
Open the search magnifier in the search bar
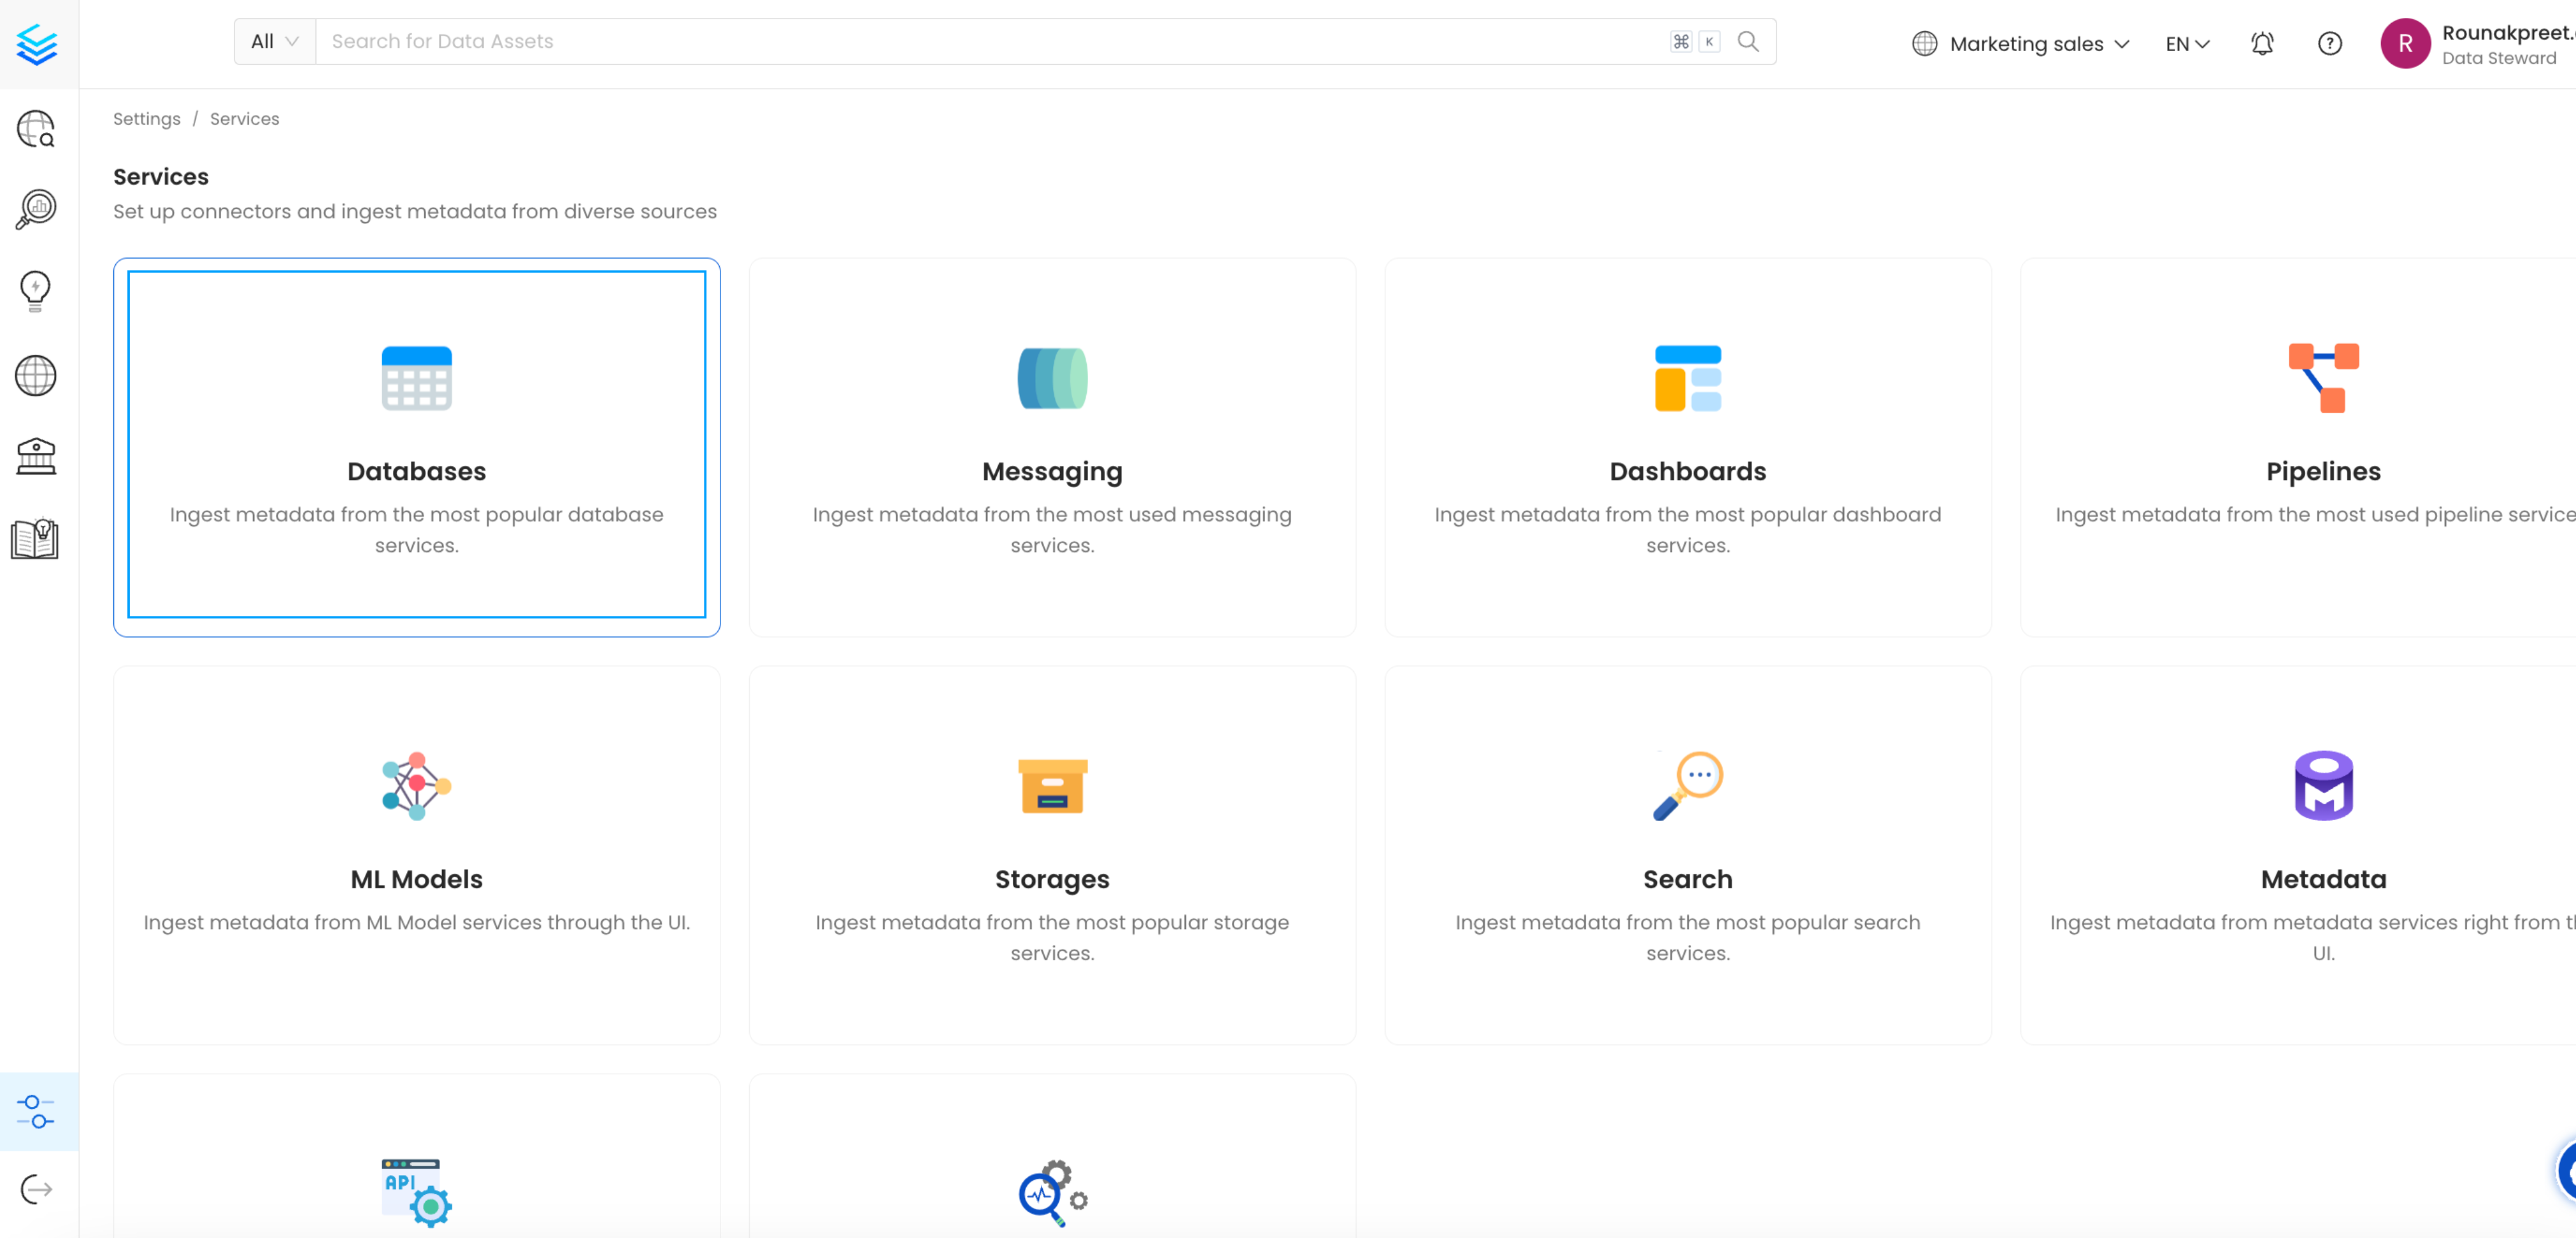[1749, 41]
